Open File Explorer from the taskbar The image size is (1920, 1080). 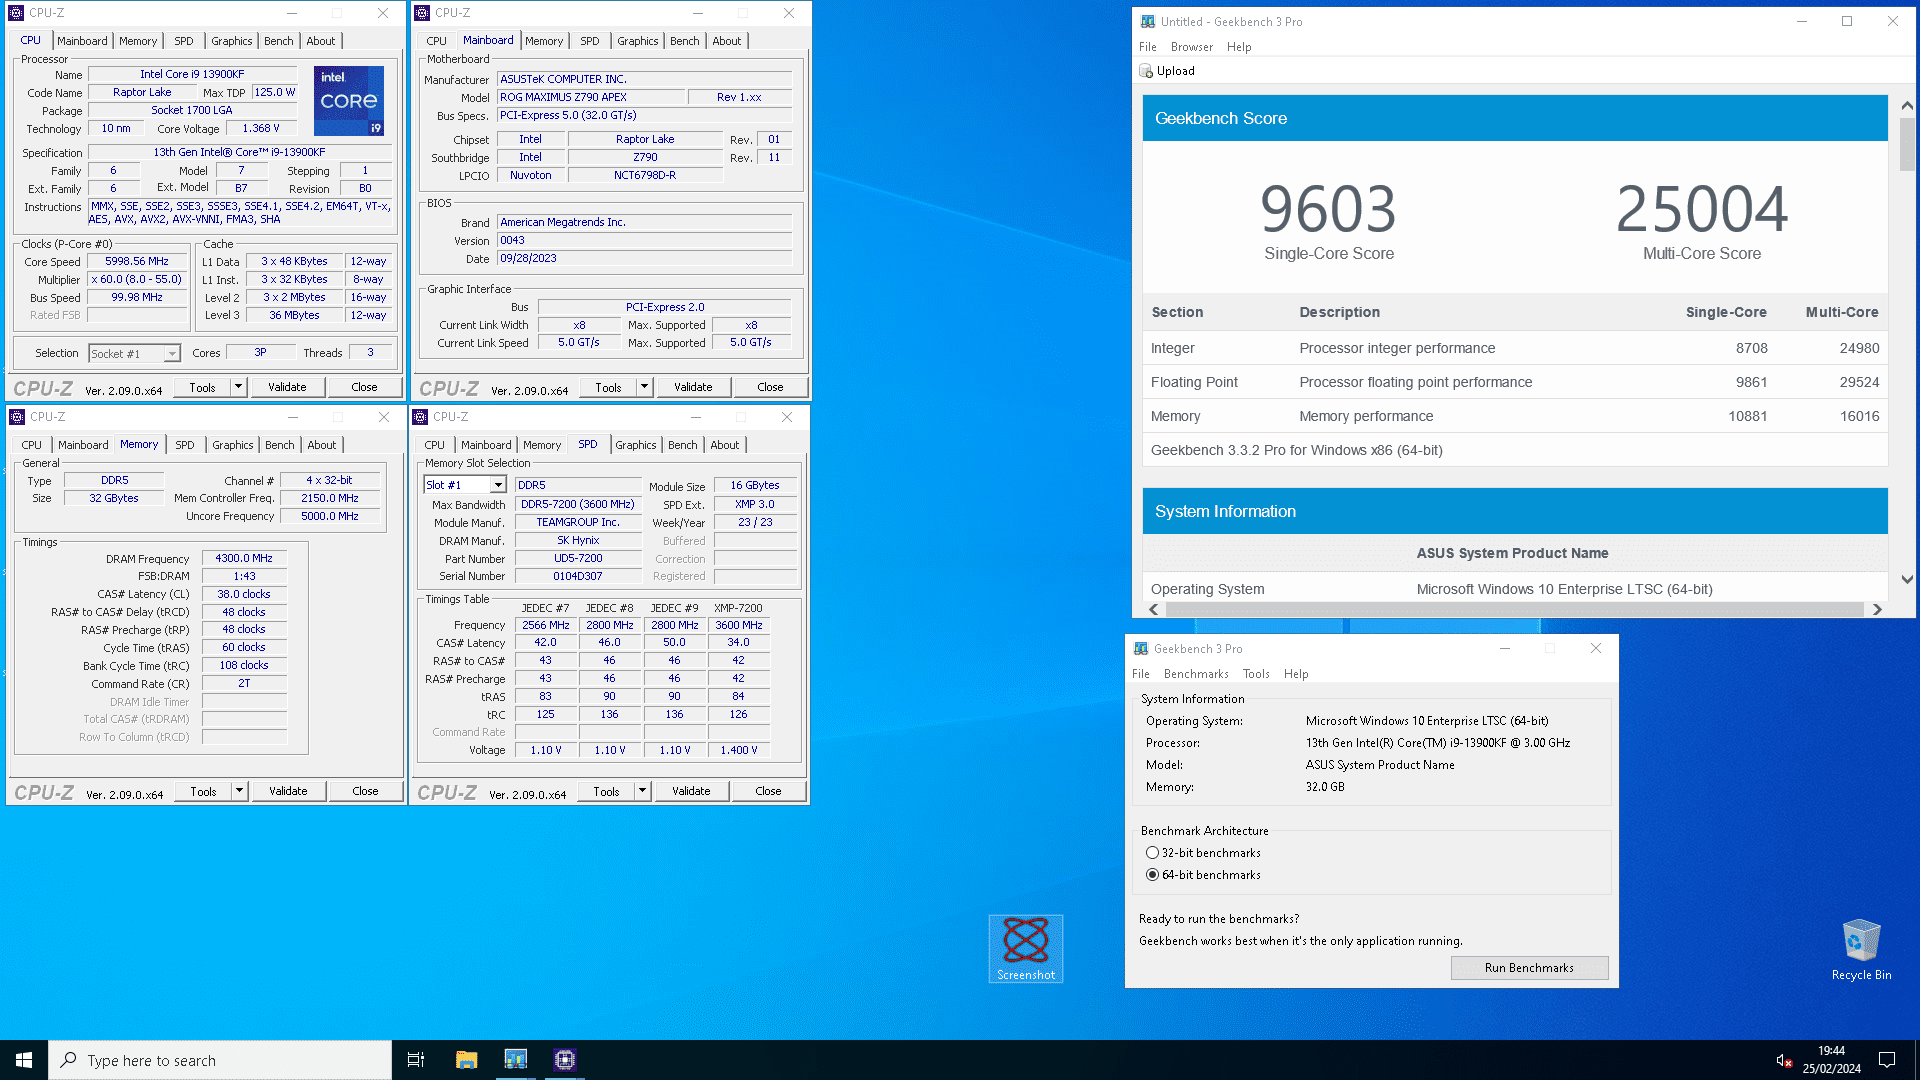[x=466, y=1060]
